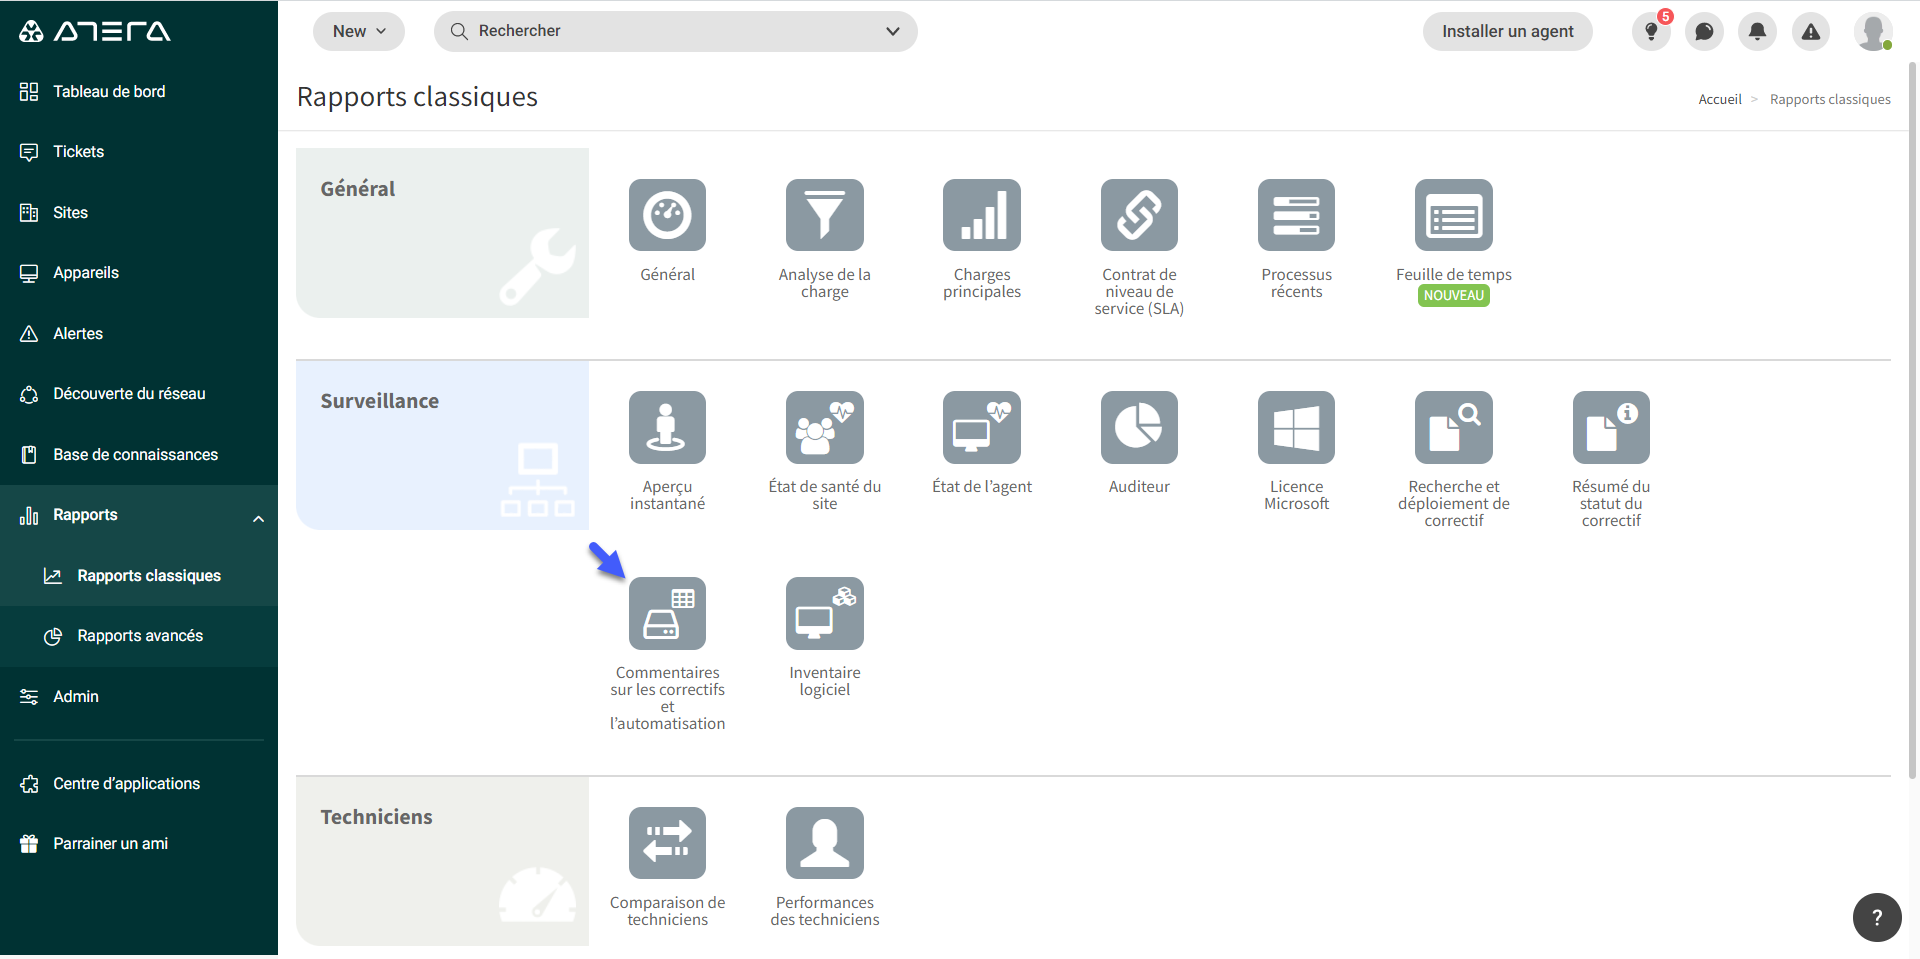Expand the search bar dropdown arrow

(x=893, y=31)
